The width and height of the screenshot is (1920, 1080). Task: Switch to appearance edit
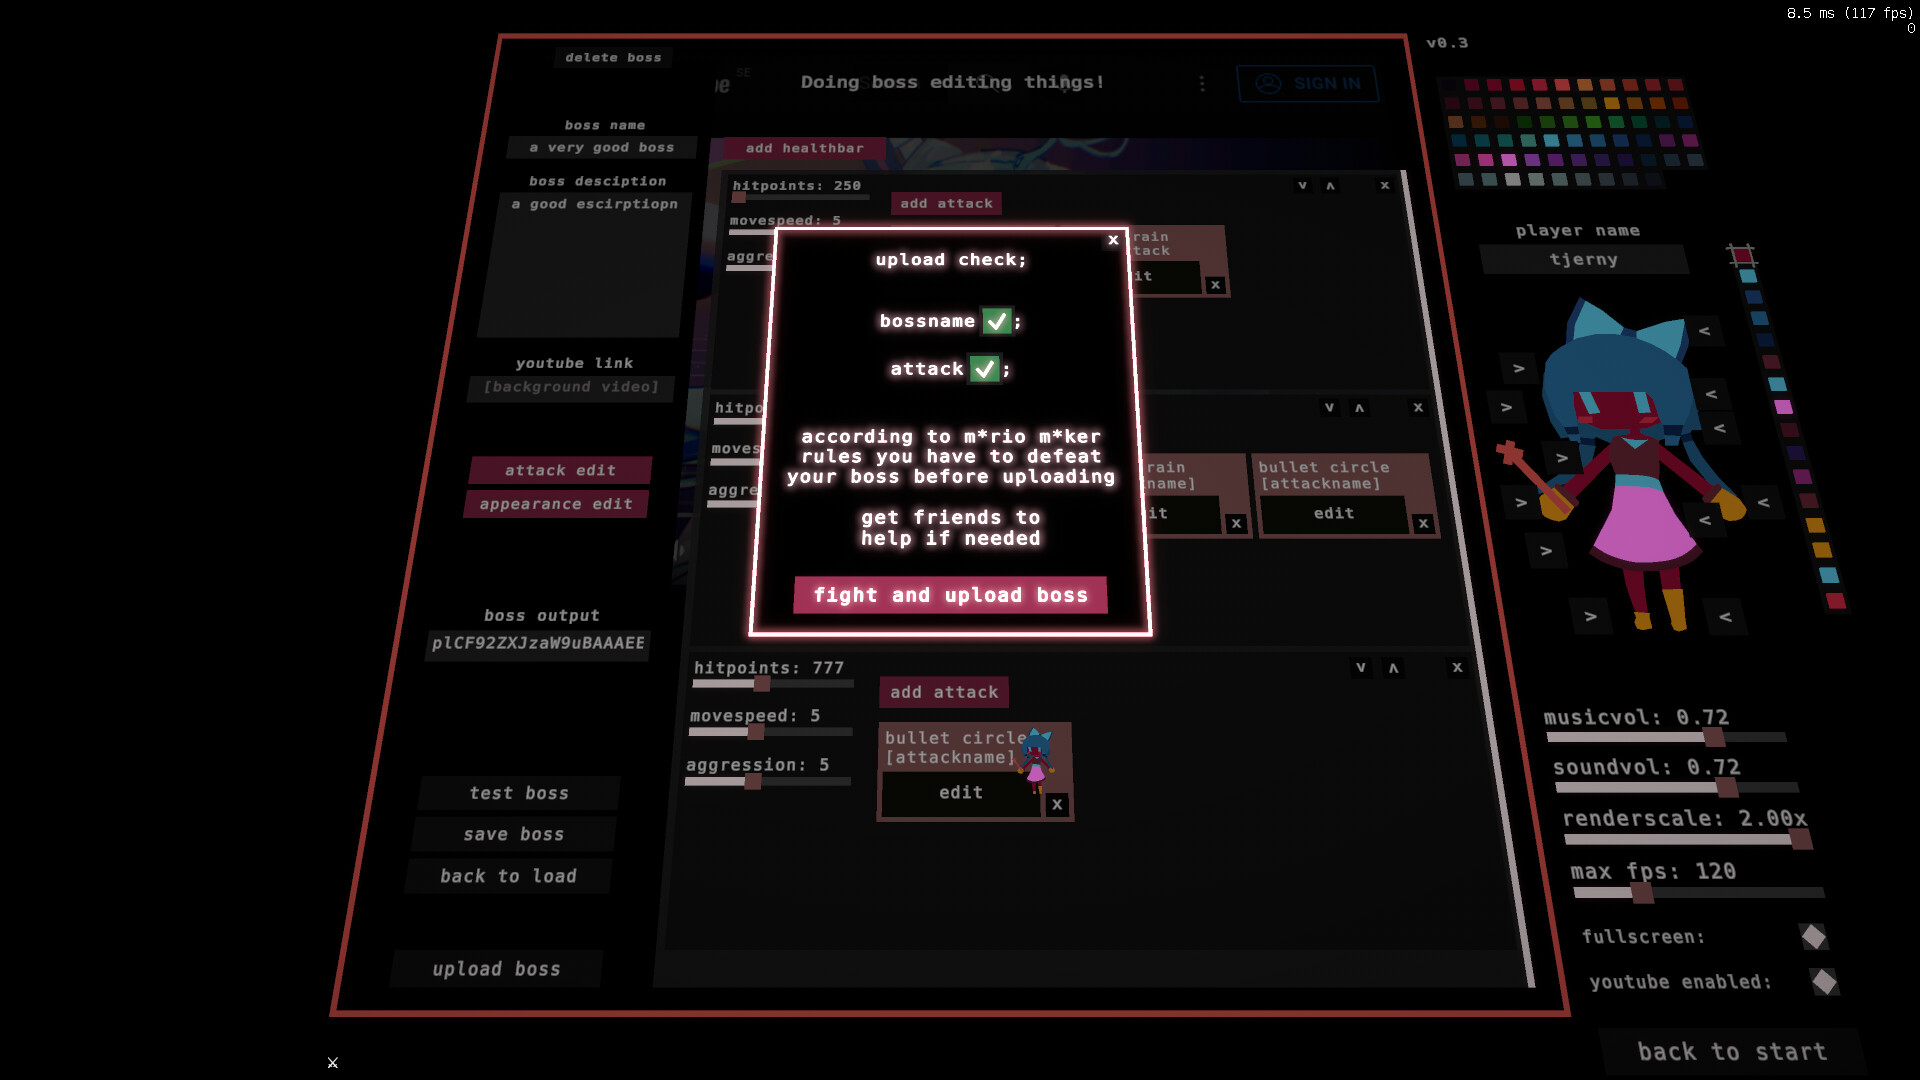tap(556, 504)
